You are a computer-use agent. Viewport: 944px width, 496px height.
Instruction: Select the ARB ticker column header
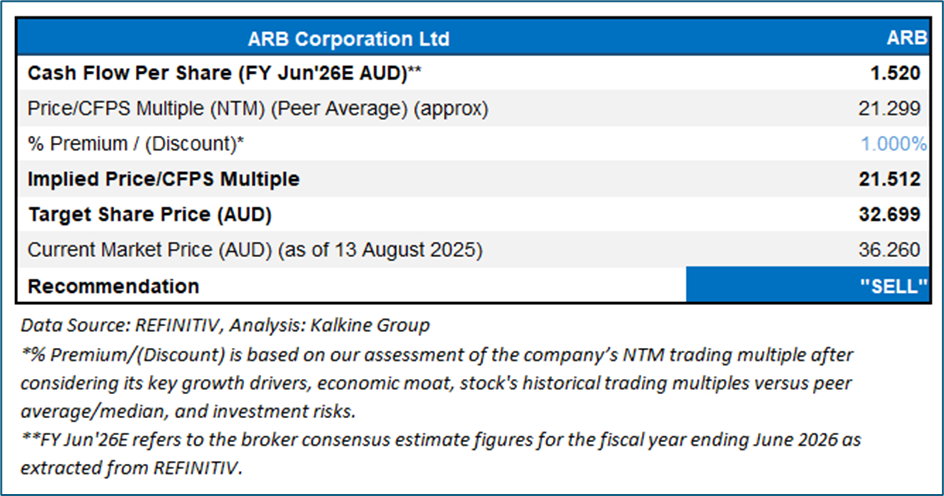click(x=907, y=40)
